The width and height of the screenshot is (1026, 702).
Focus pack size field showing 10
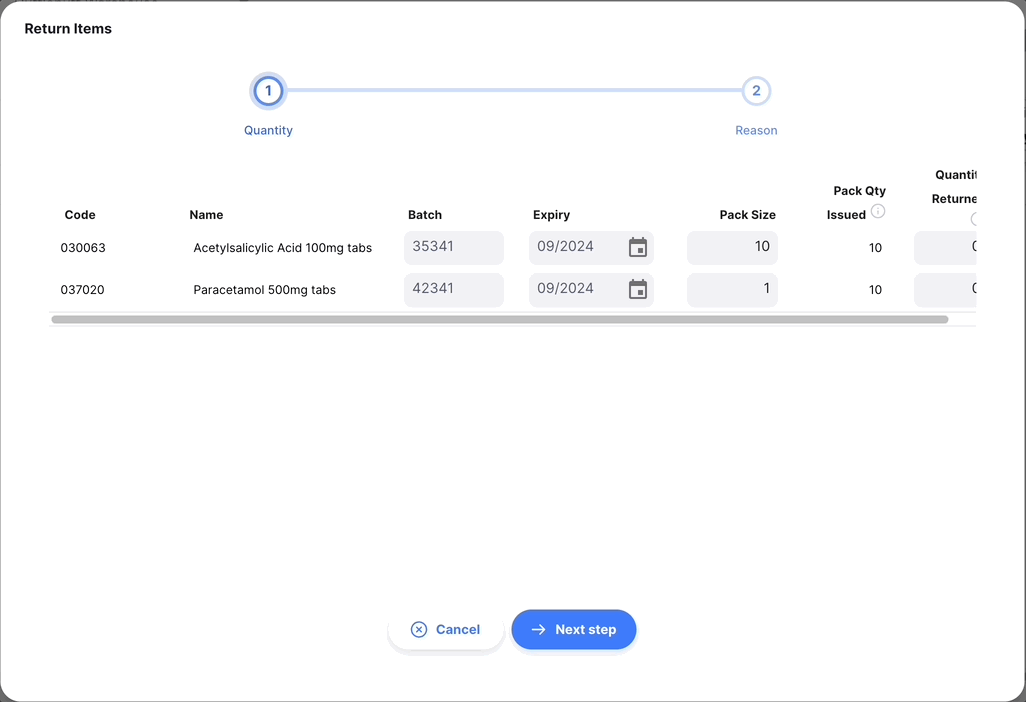point(732,247)
